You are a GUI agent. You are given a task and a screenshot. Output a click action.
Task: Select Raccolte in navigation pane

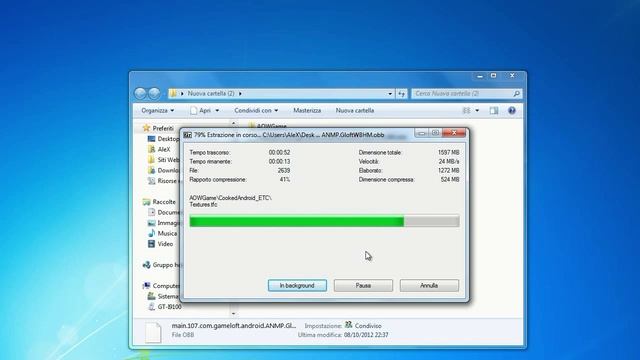point(164,202)
